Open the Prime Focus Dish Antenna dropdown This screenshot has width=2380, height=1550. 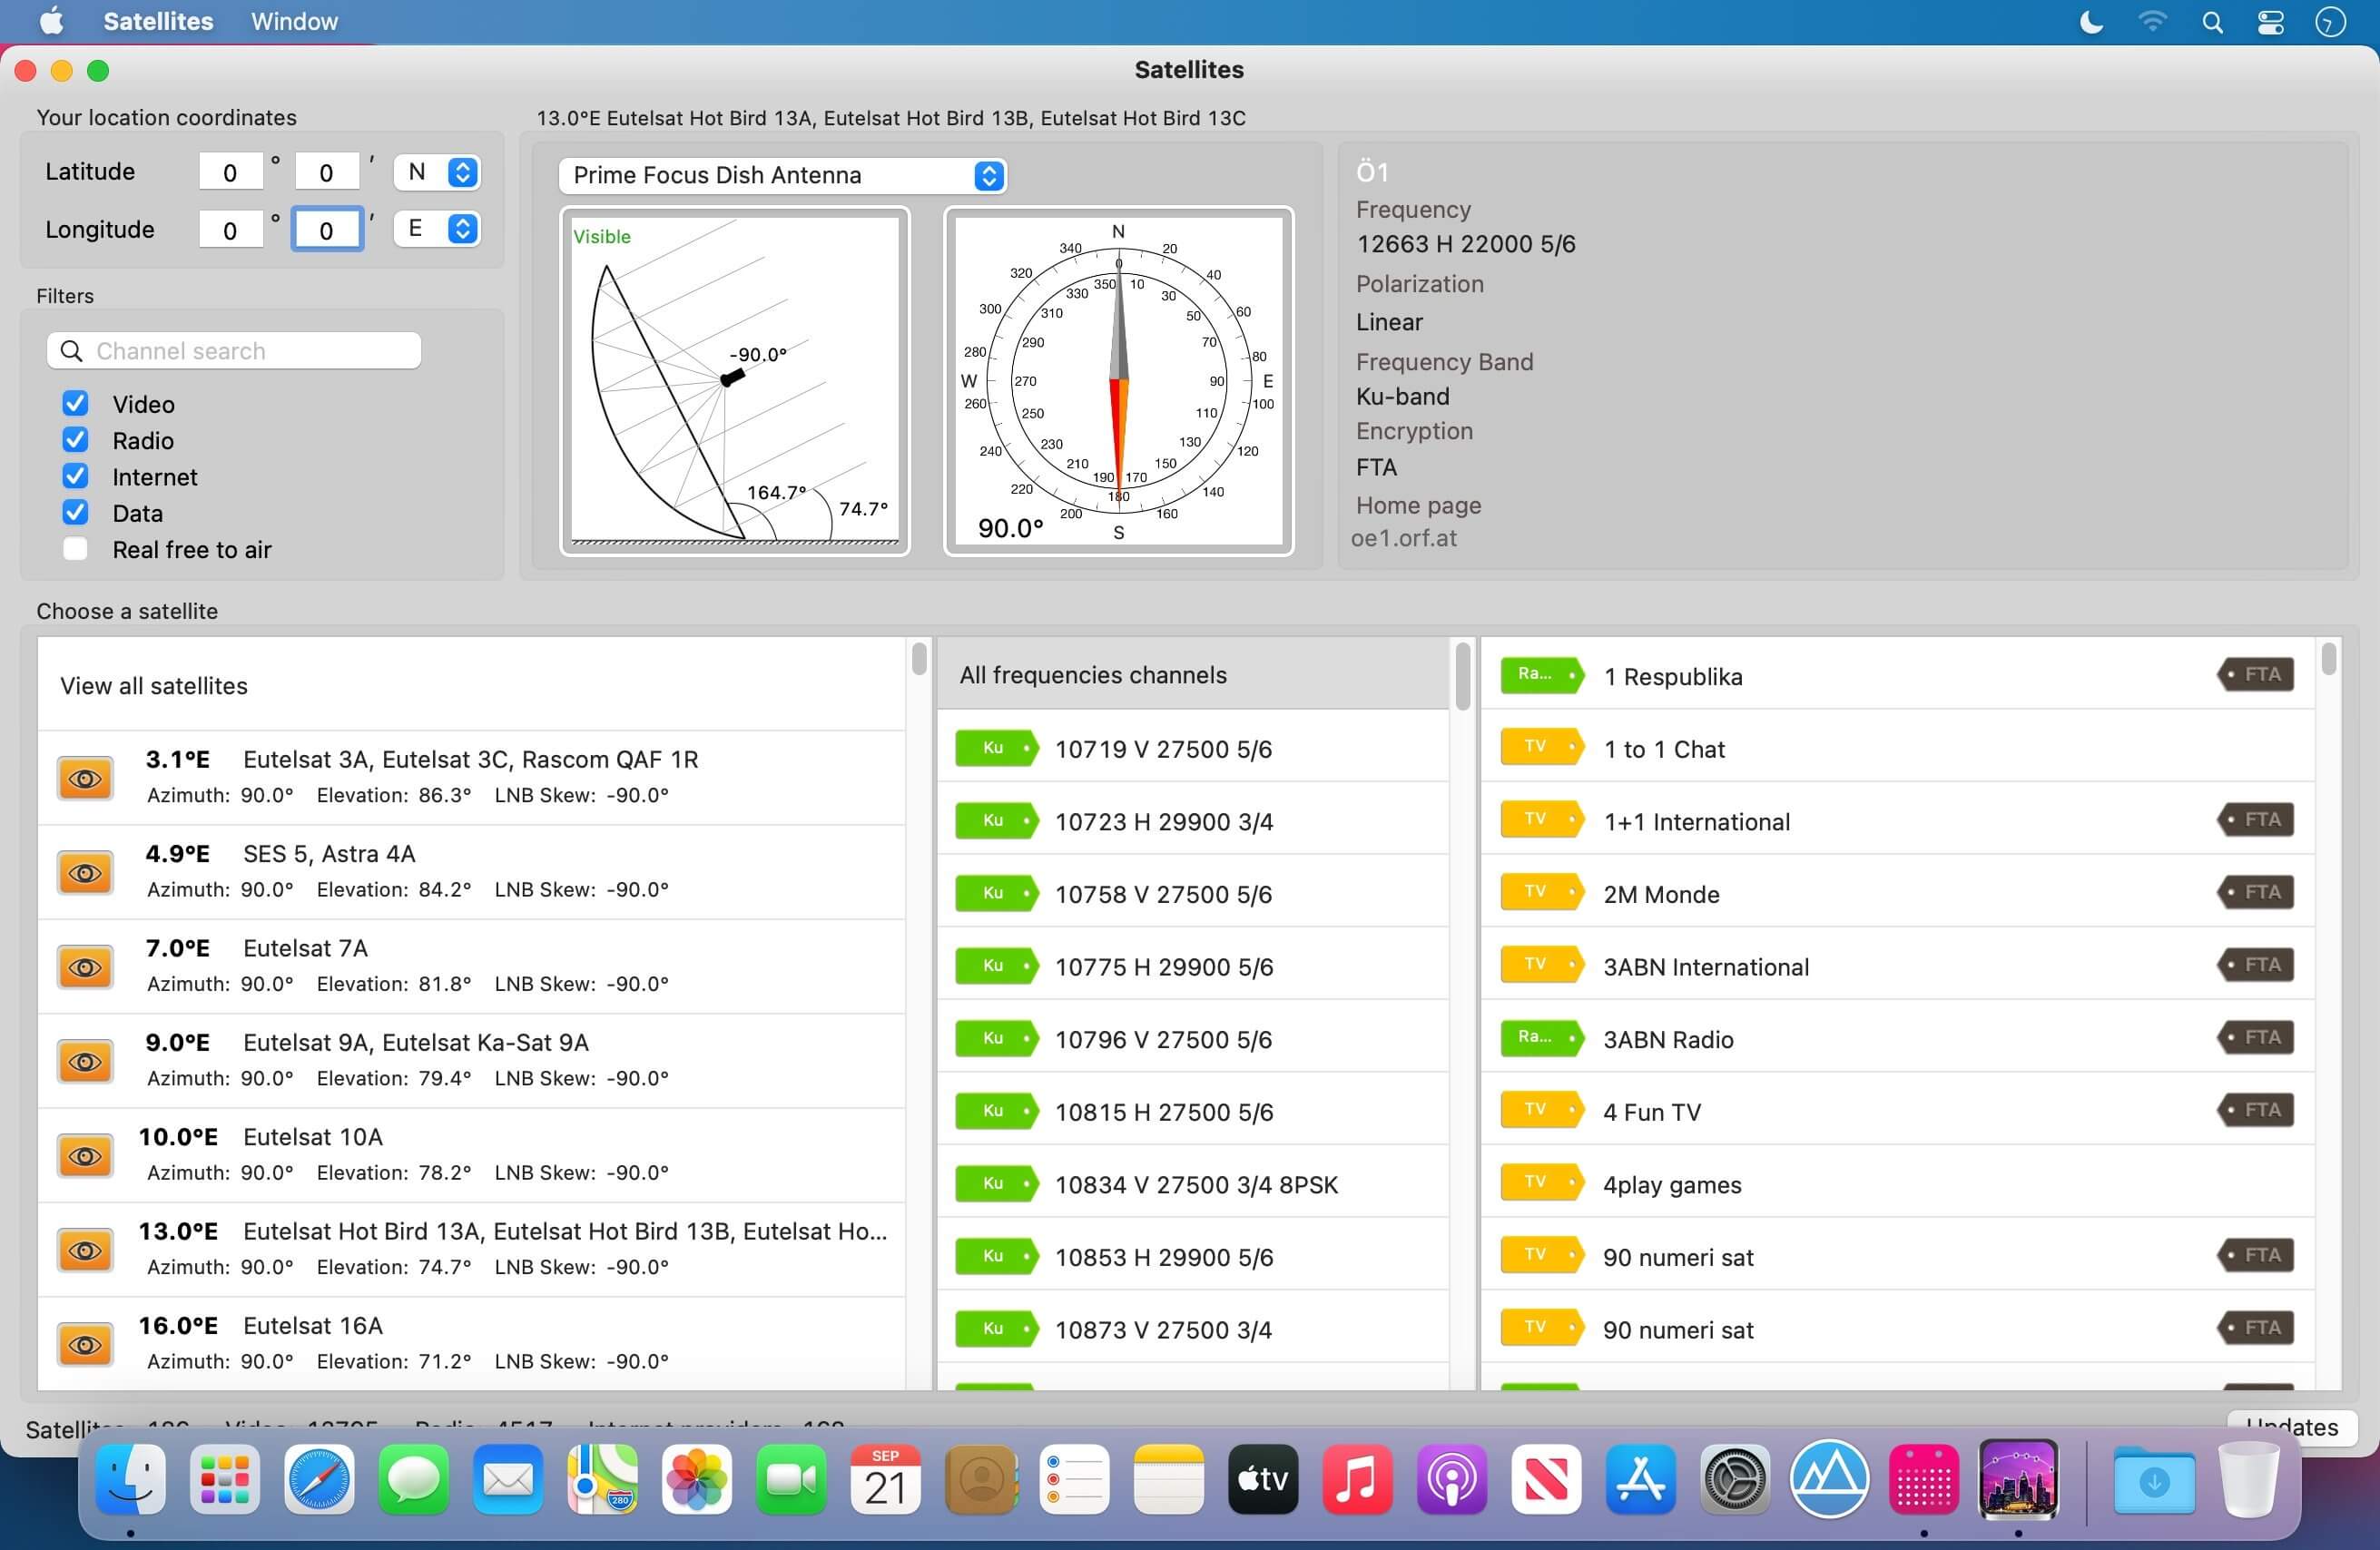point(782,175)
